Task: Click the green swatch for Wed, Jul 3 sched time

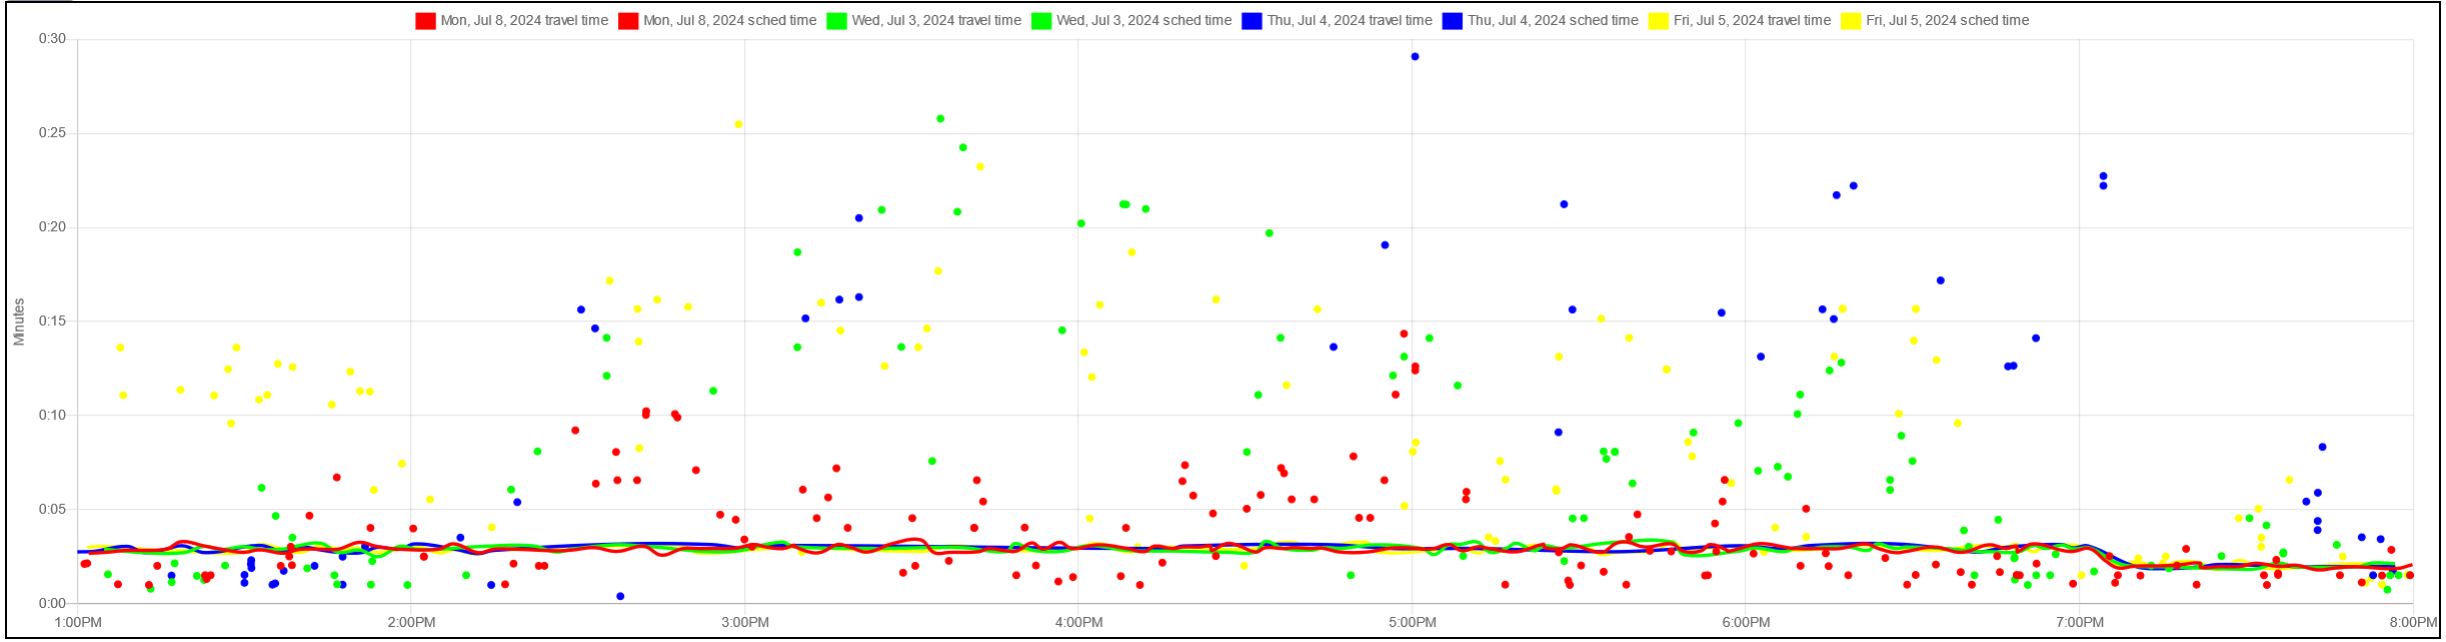Action: point(1042,21)
